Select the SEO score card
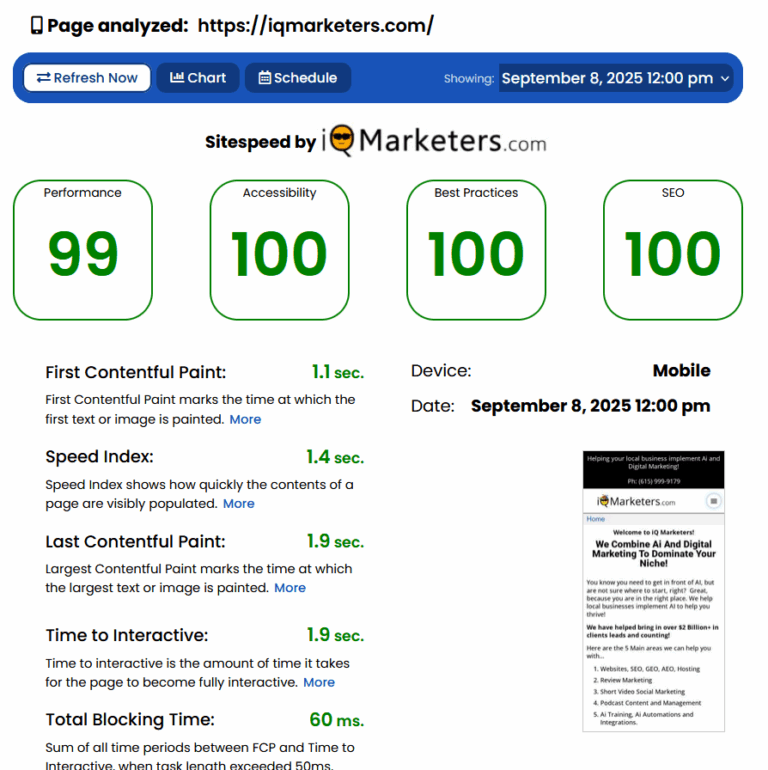 [x=673, y=250]
